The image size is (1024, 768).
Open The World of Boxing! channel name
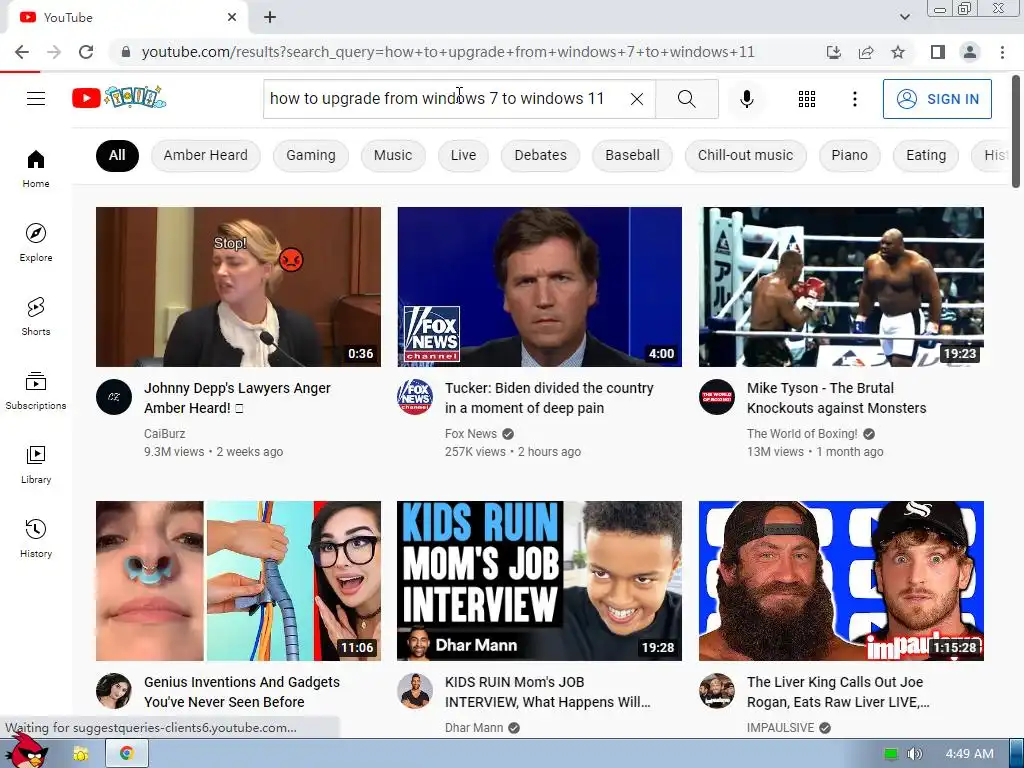(802, 434)
